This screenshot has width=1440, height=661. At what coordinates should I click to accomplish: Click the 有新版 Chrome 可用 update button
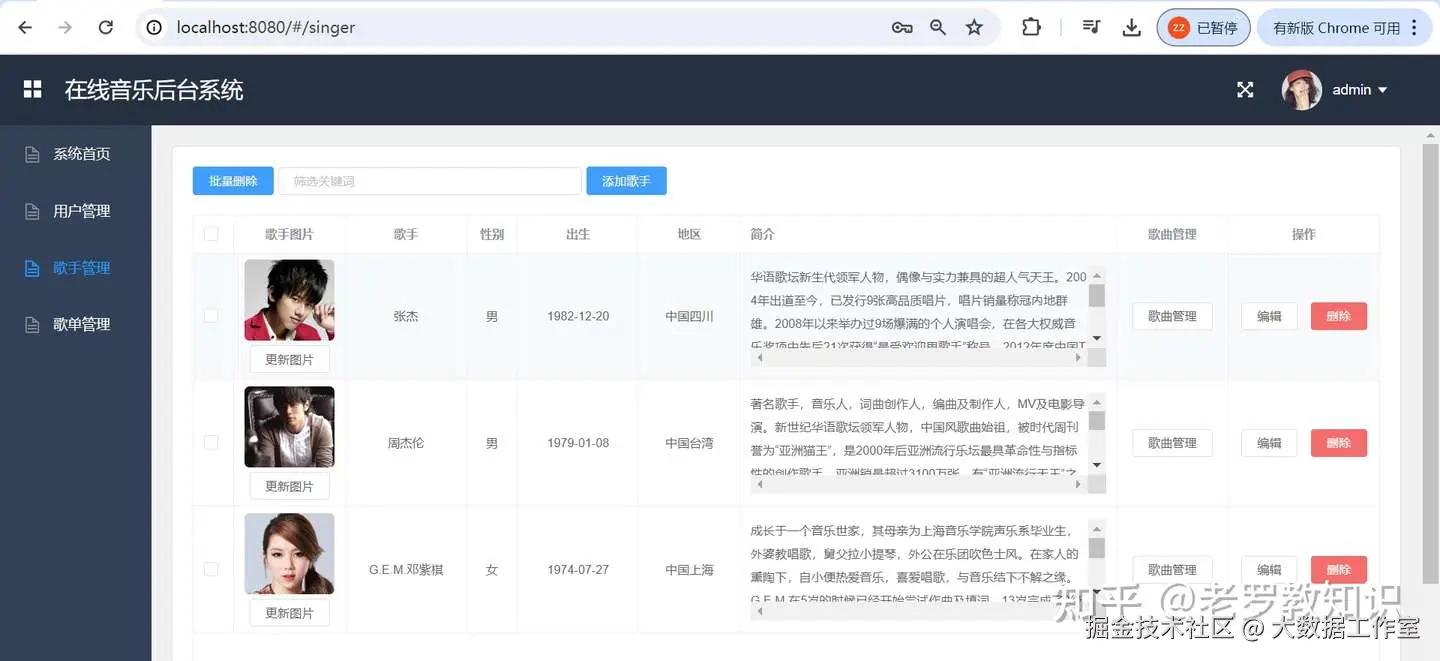(x=1343, y=28)
